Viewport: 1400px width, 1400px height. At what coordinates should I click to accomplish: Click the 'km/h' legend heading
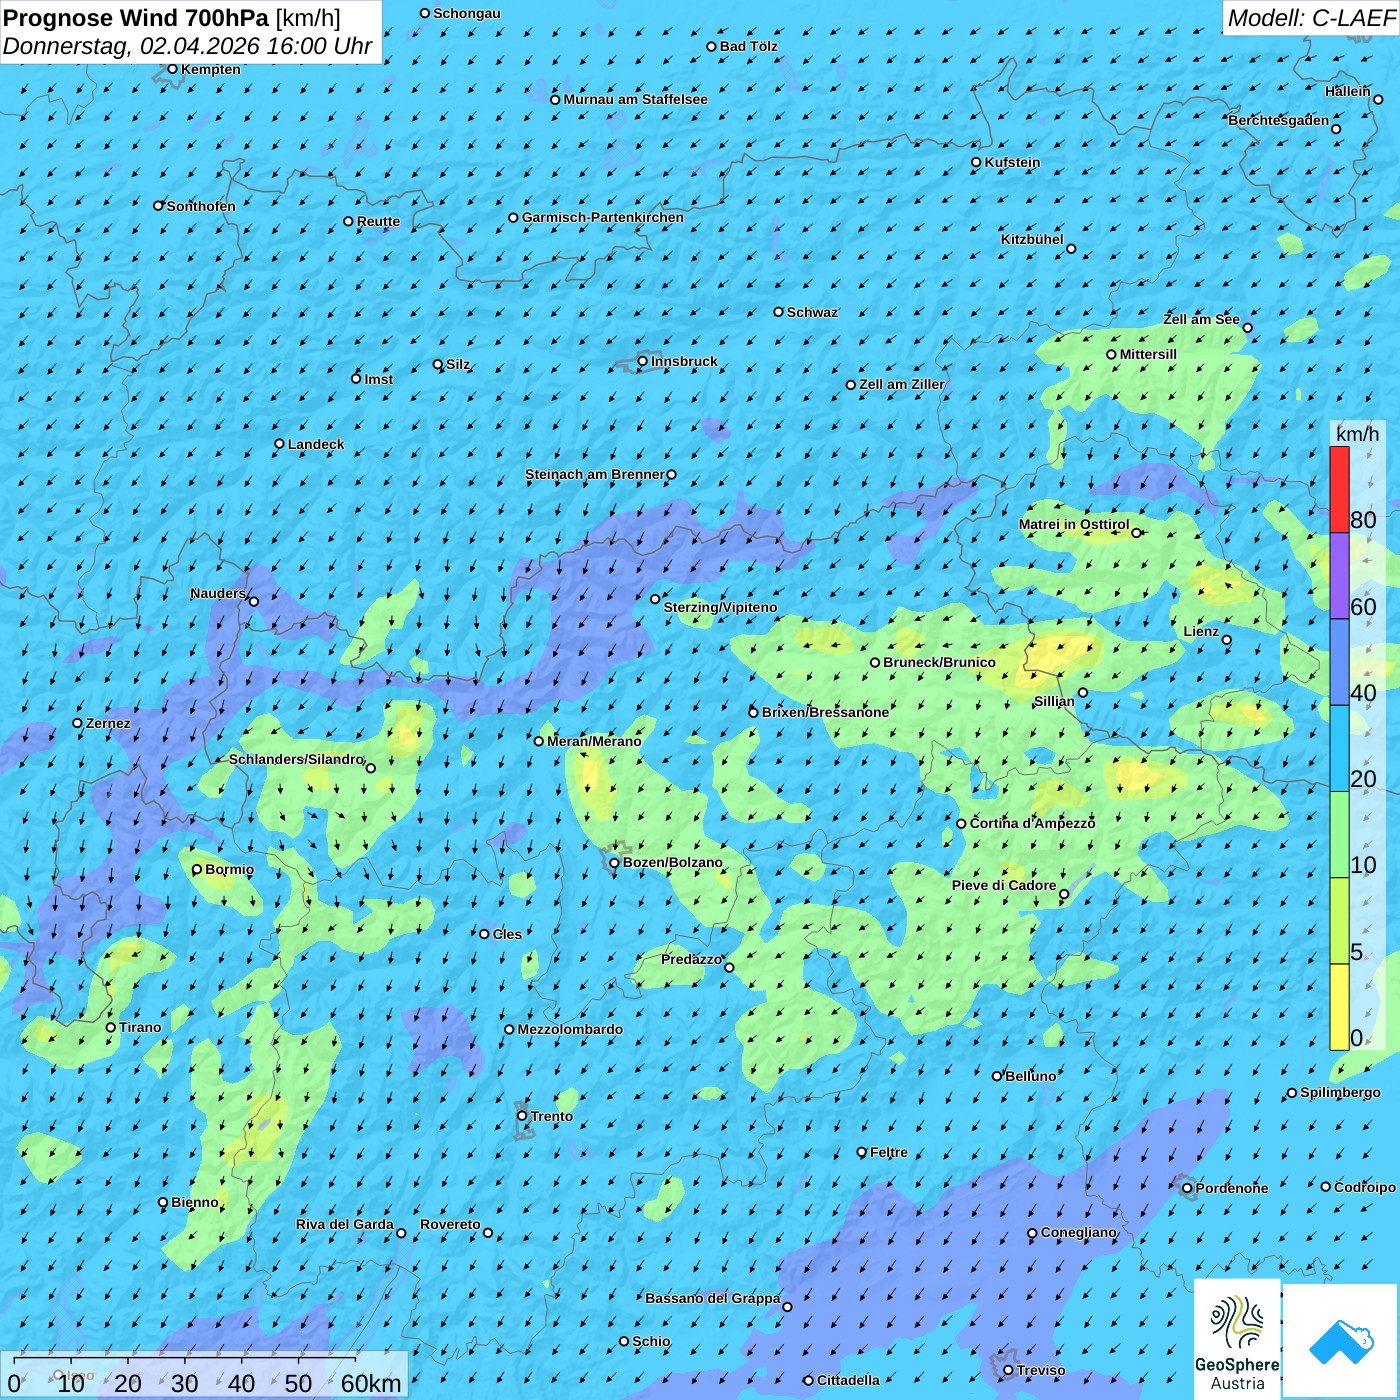pos(1357,434)
